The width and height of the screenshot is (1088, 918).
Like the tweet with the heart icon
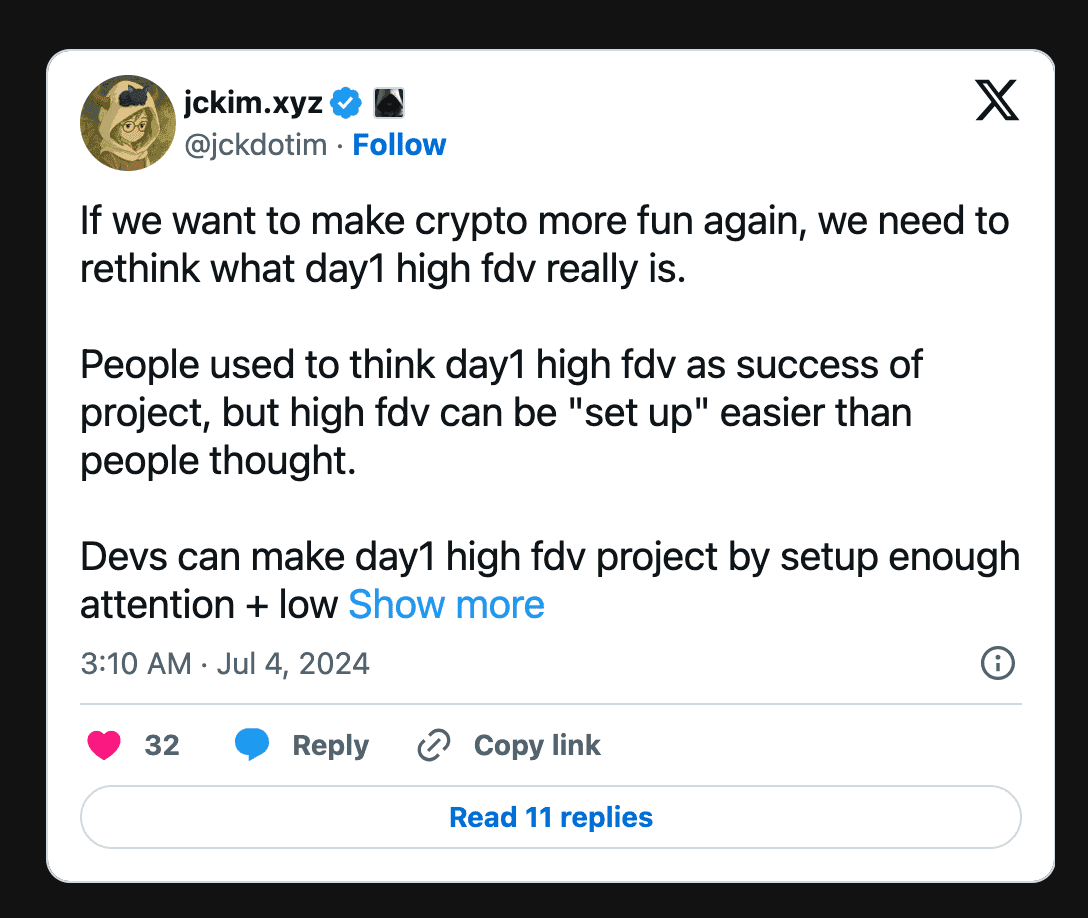[x=104, y=745]
